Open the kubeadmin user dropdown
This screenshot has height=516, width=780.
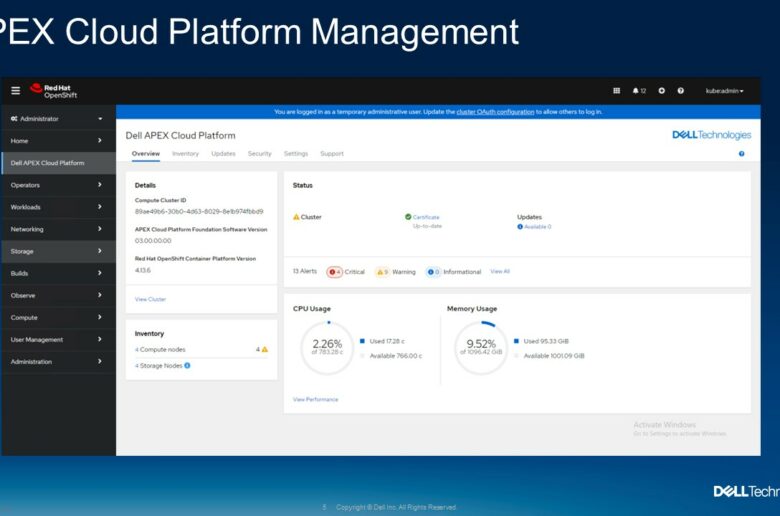724,91
